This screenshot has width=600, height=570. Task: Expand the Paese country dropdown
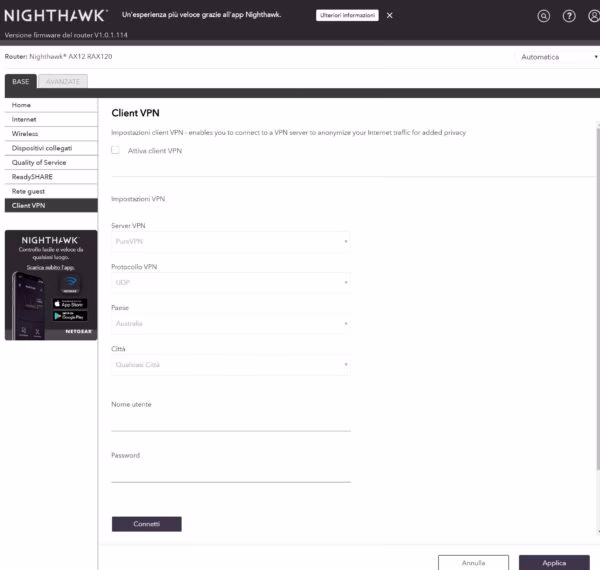coord(231,324)
